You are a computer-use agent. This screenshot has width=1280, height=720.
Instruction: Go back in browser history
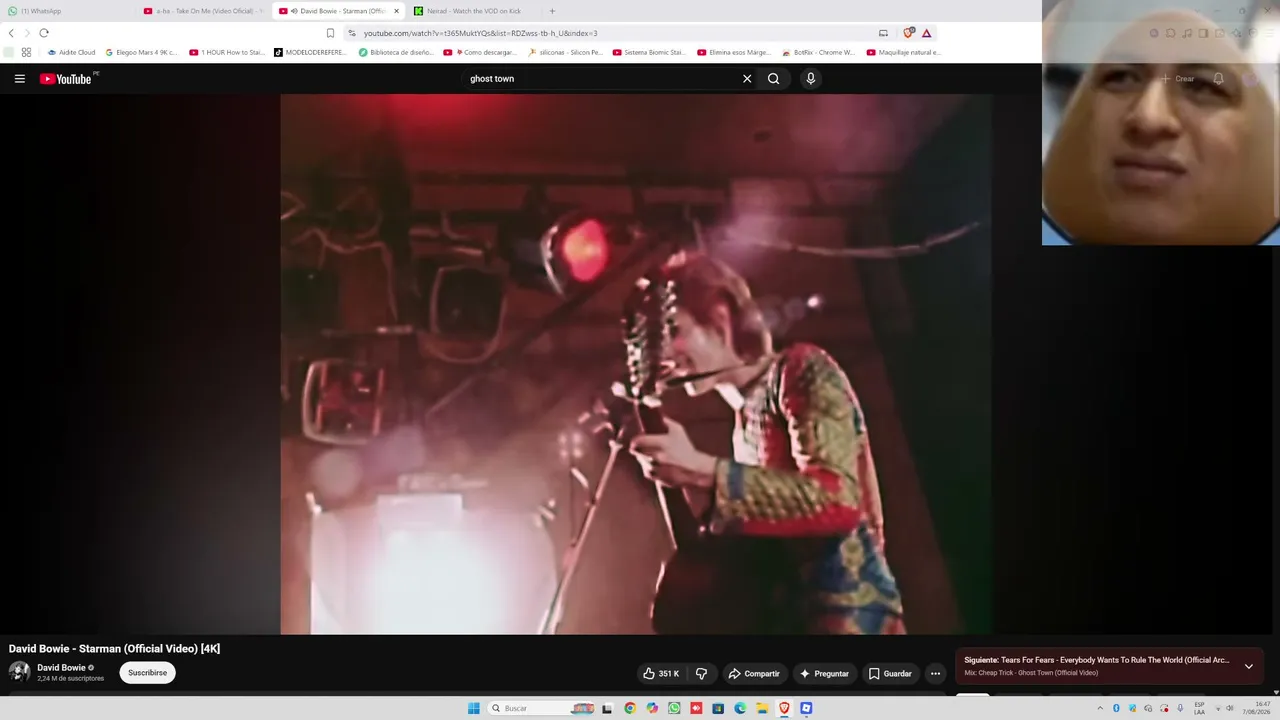(x=11, y=33)
